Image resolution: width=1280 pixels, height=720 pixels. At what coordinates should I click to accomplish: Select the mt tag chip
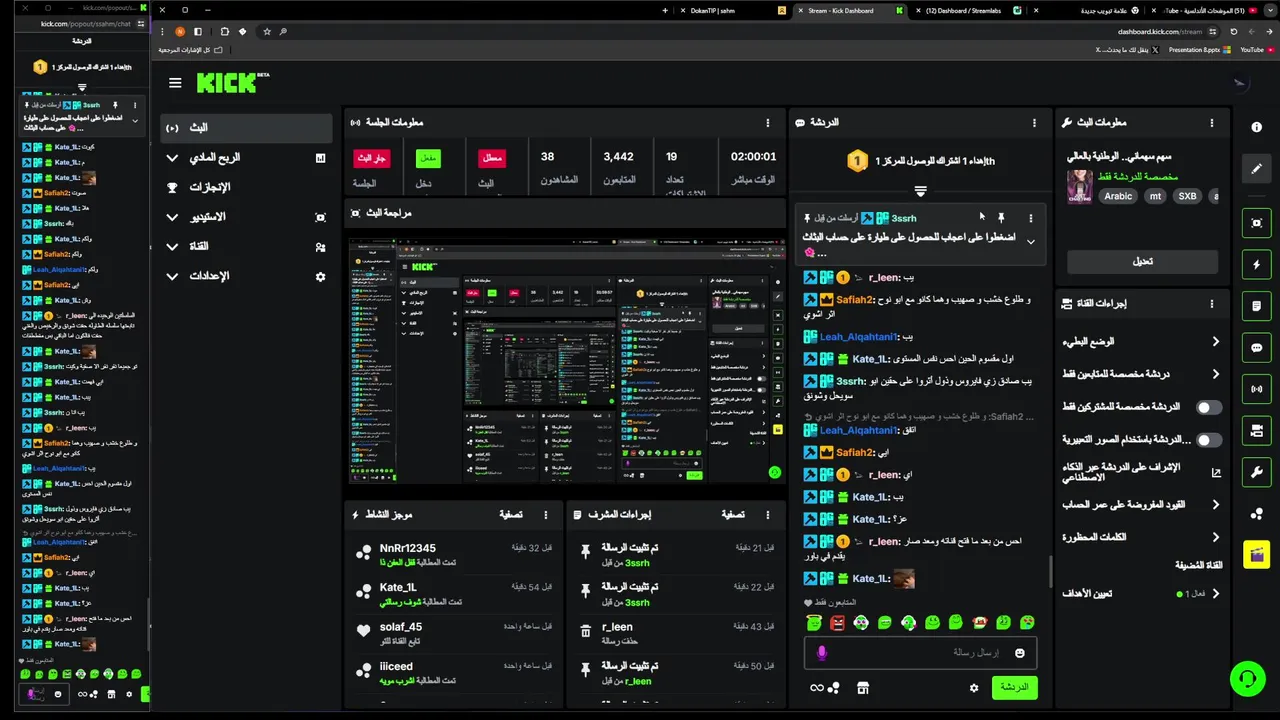1155,196
